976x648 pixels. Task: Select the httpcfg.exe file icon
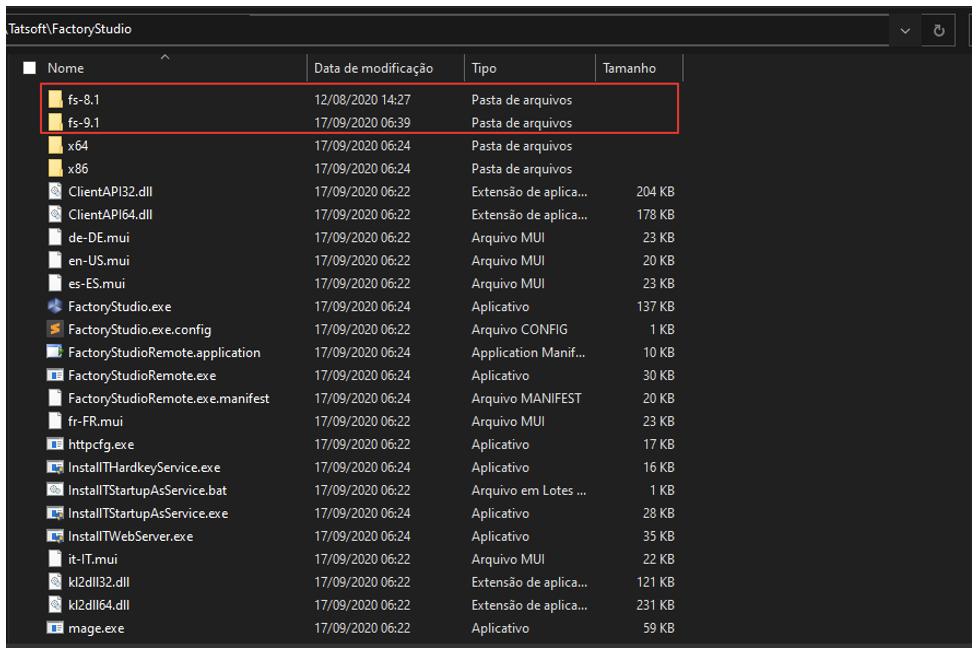point(55,444)
